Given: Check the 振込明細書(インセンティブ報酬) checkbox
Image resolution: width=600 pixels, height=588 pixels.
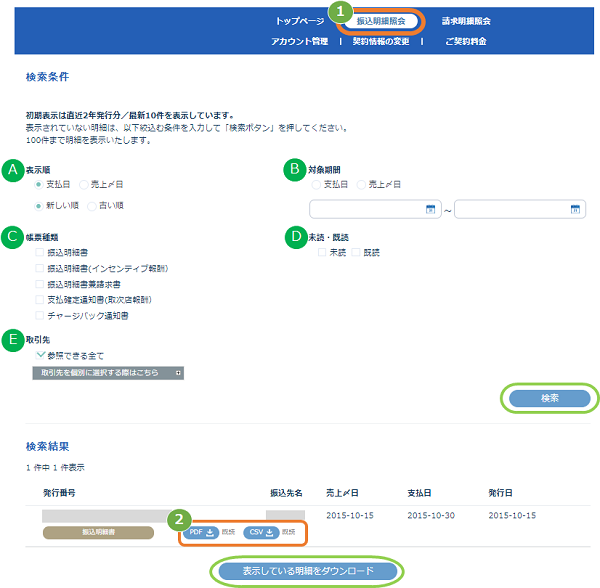Looking at the screenshot, I should click(x=40, y=269).
